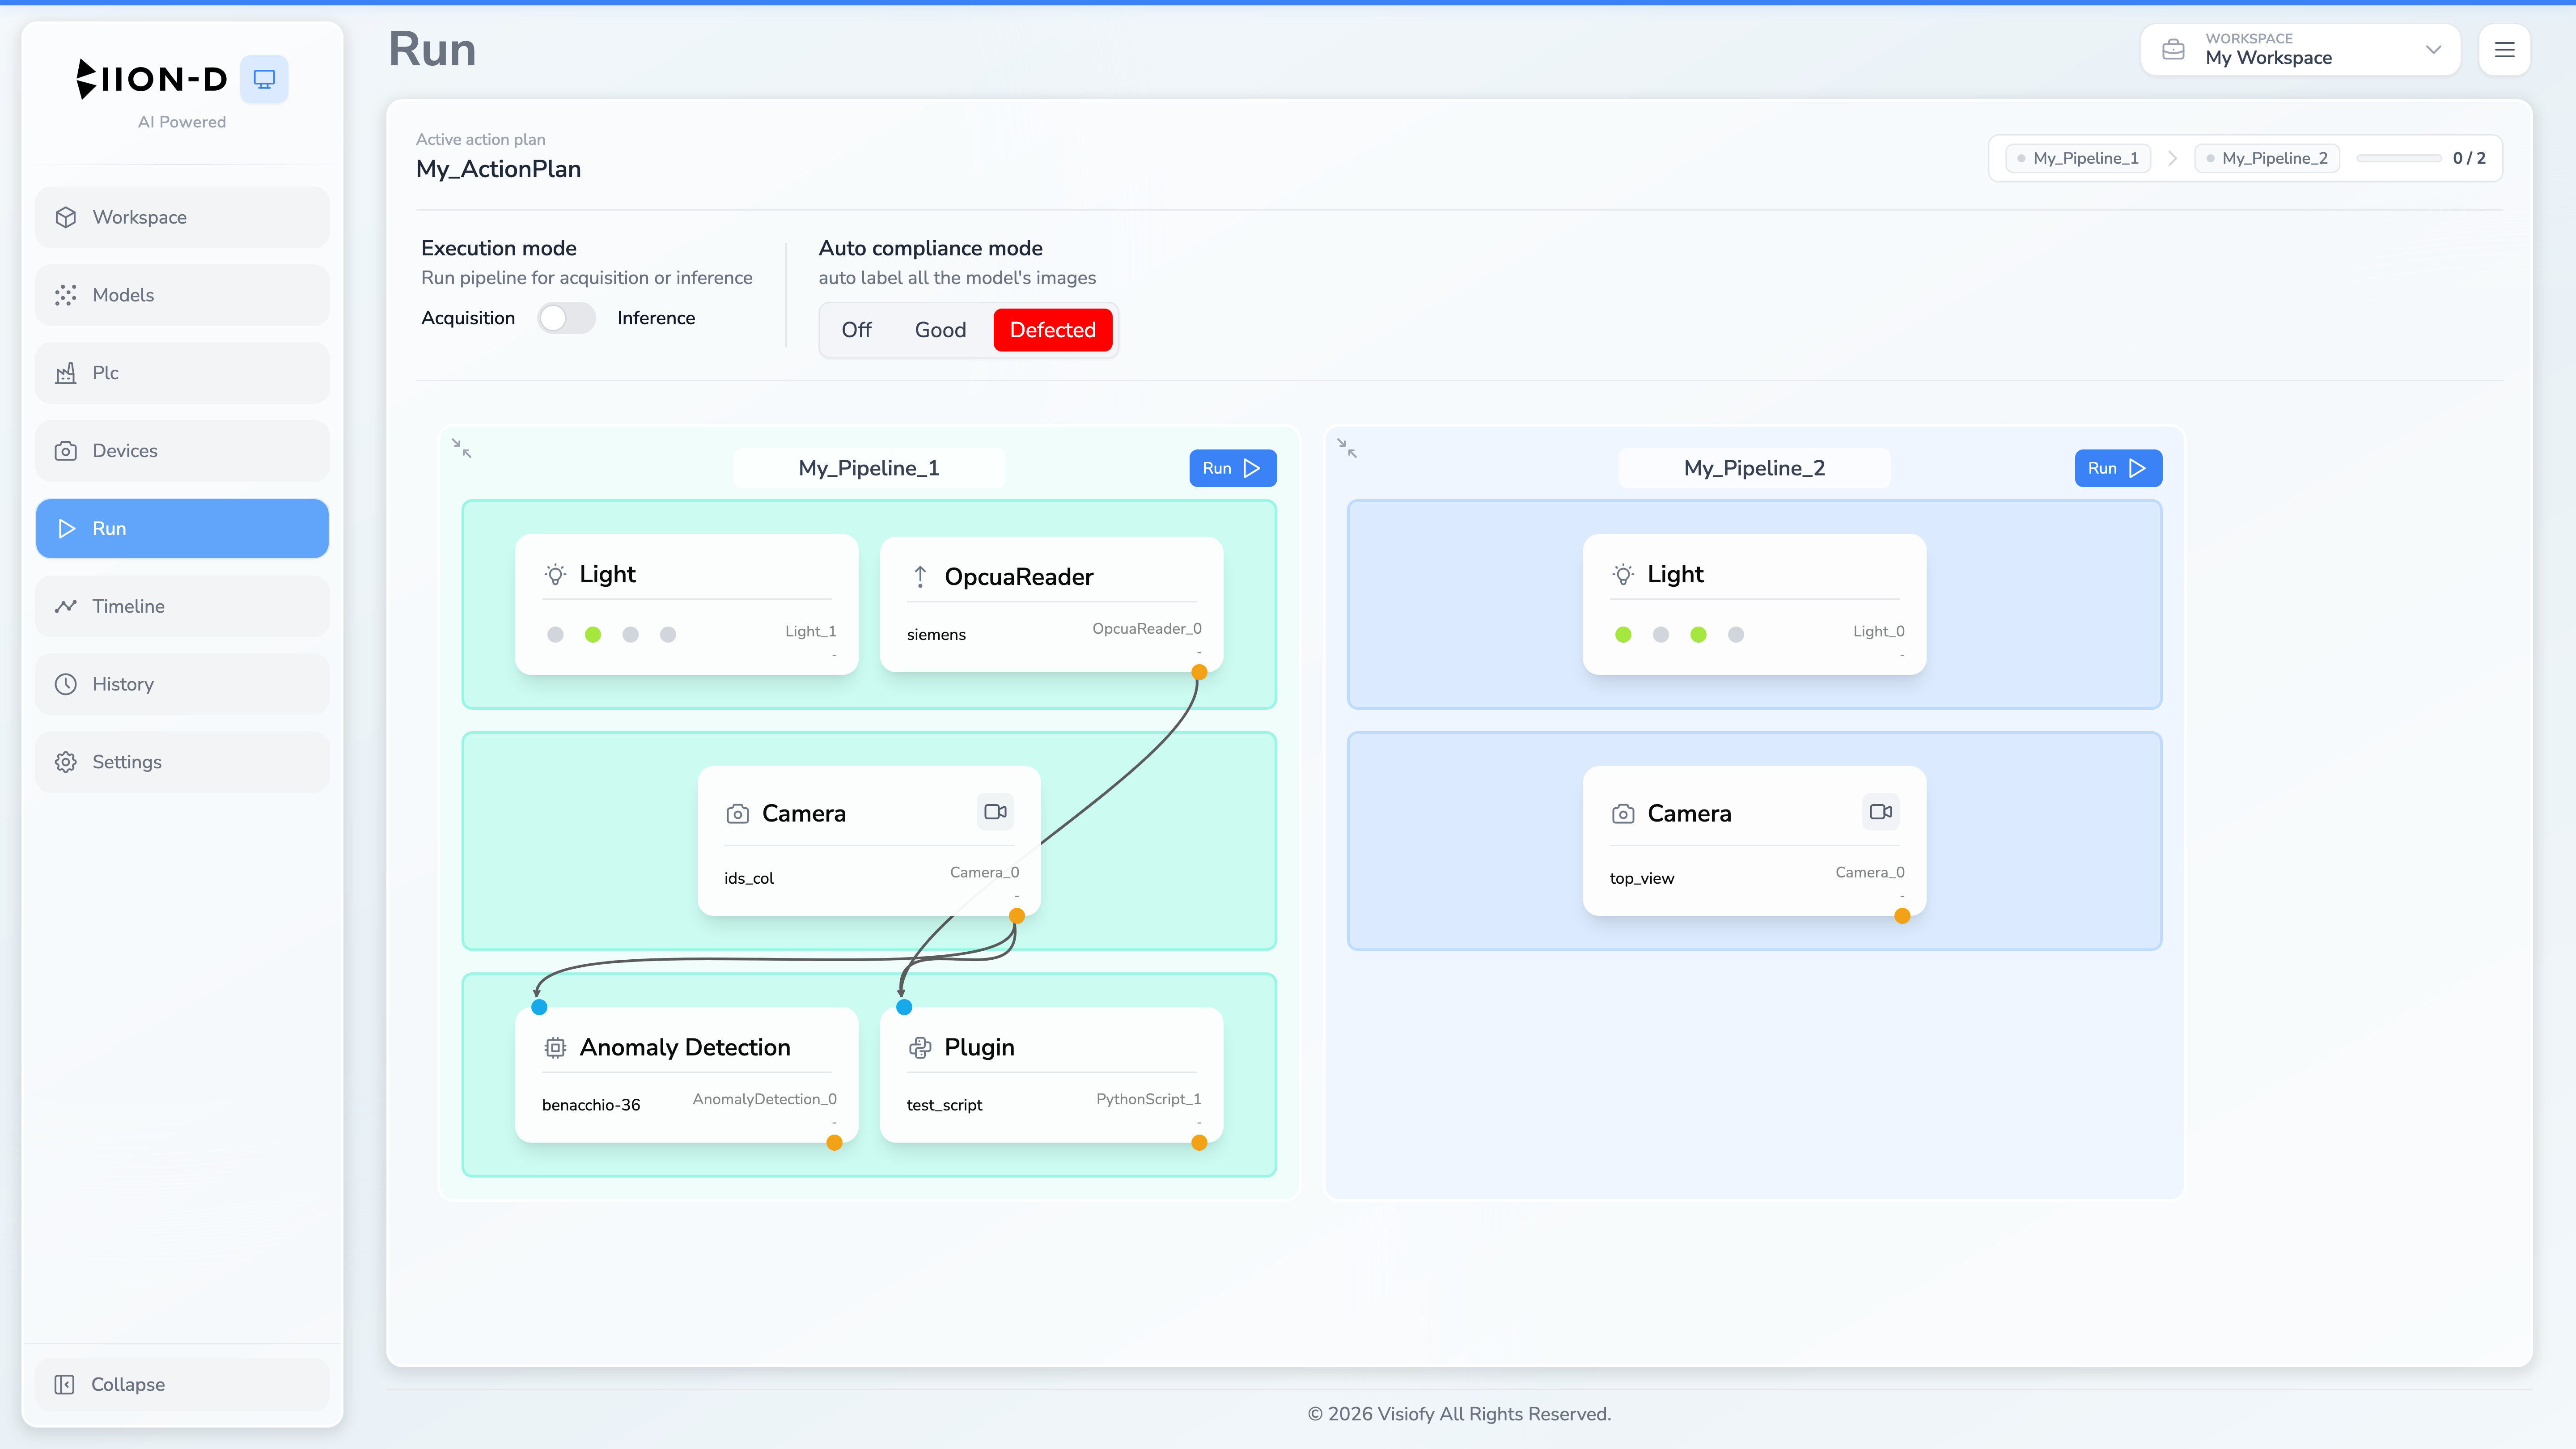This screenshot has width=2576, height=1449.
Task: Collapse the My_Pipeline_1 panel via arrows icon
Action: point(461,448)
